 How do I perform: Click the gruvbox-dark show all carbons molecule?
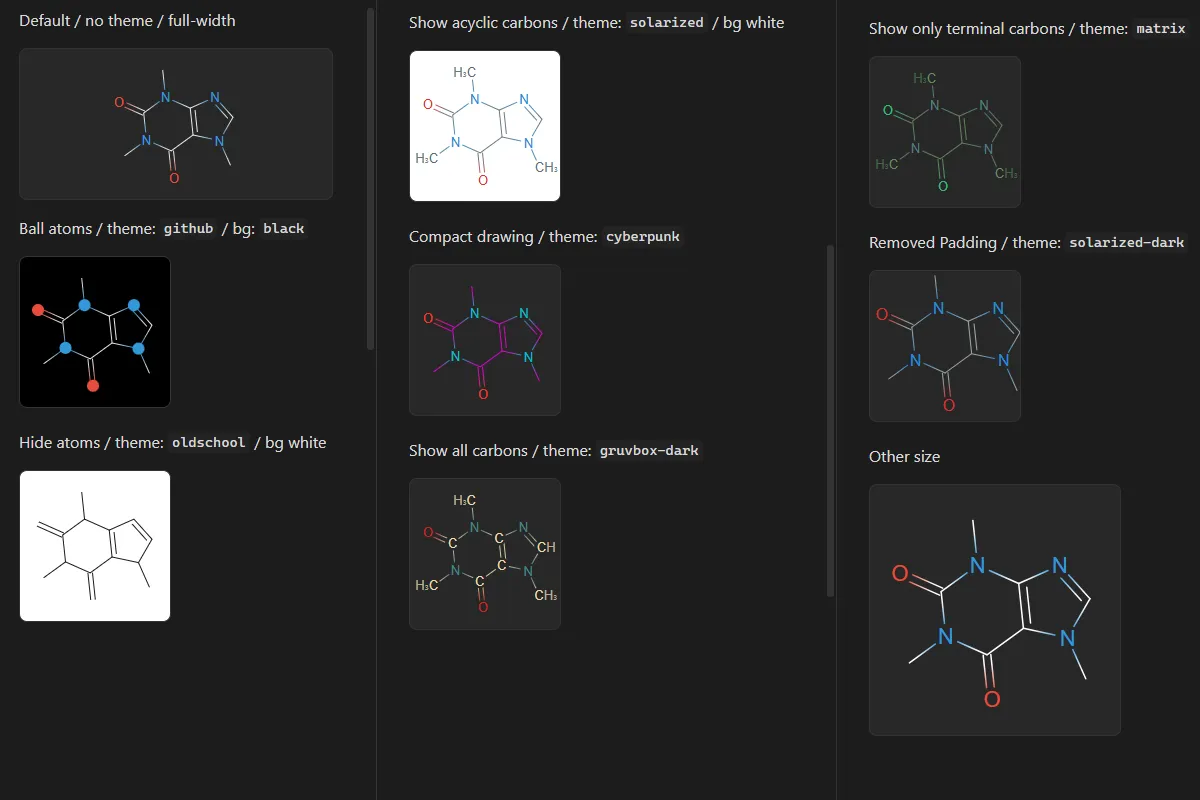(485, 554)
